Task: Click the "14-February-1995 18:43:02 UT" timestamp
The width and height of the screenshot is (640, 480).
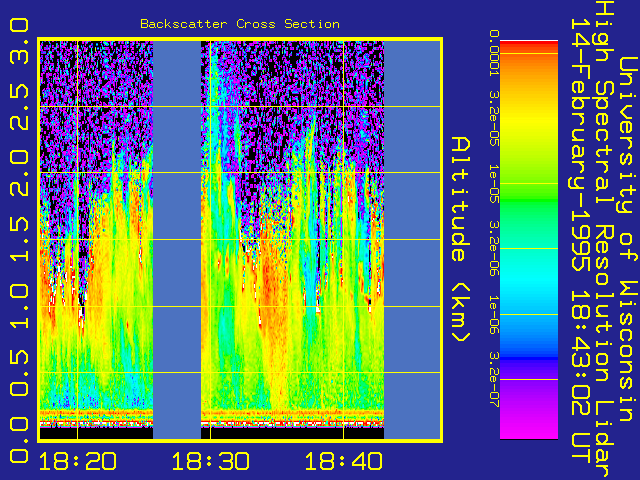Action: [580, 241]
